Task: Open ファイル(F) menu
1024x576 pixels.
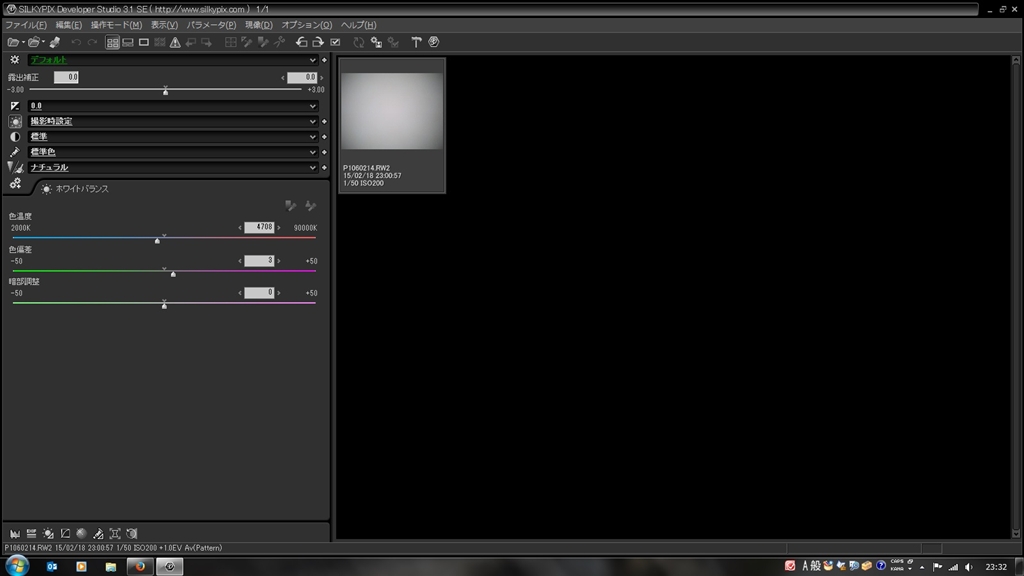Action: click(25, 25)
